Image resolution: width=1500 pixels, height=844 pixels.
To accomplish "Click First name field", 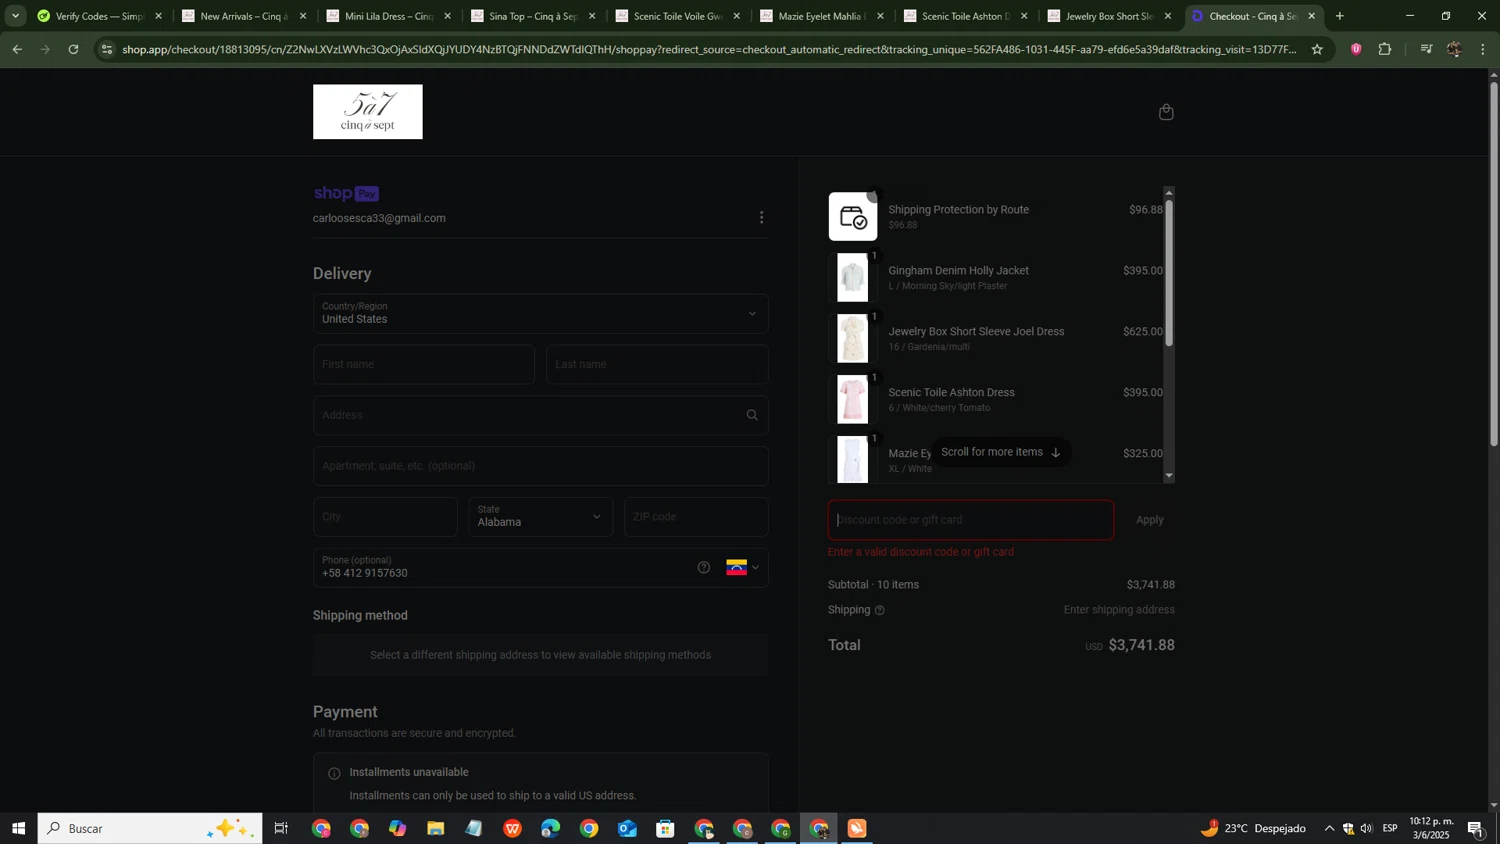I will [424, 365].
